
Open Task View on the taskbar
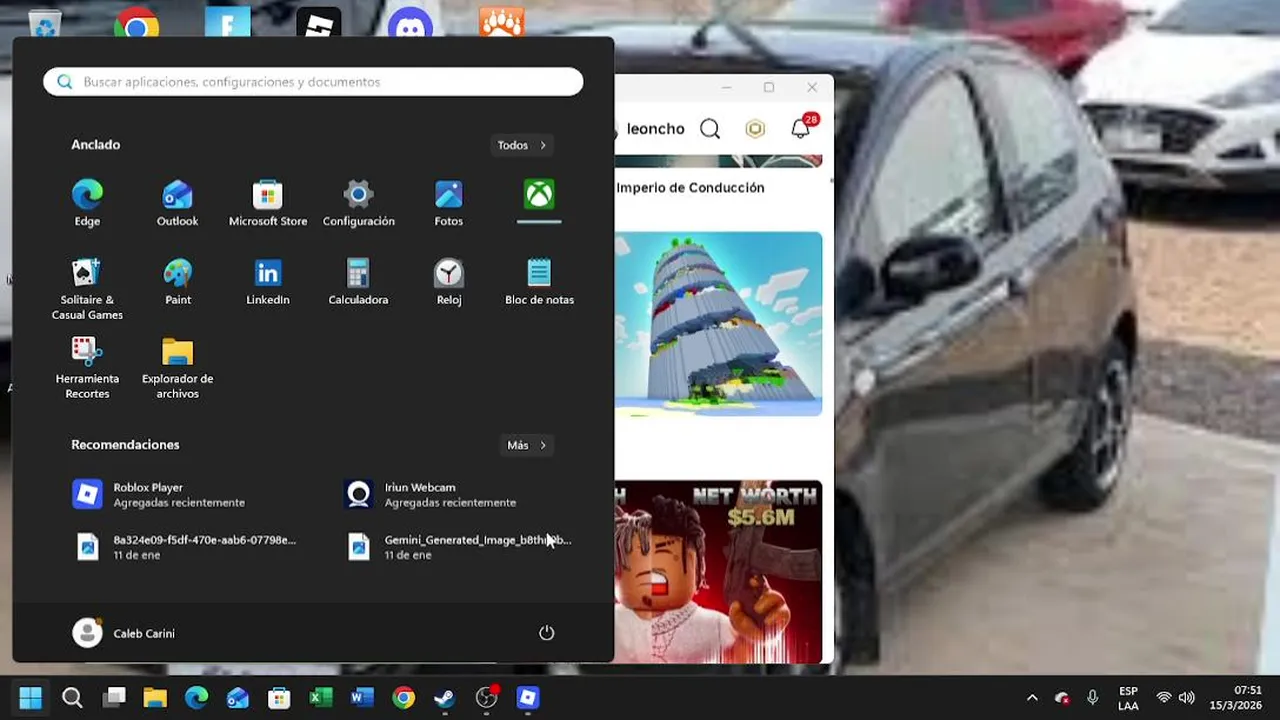coord(114,697)
